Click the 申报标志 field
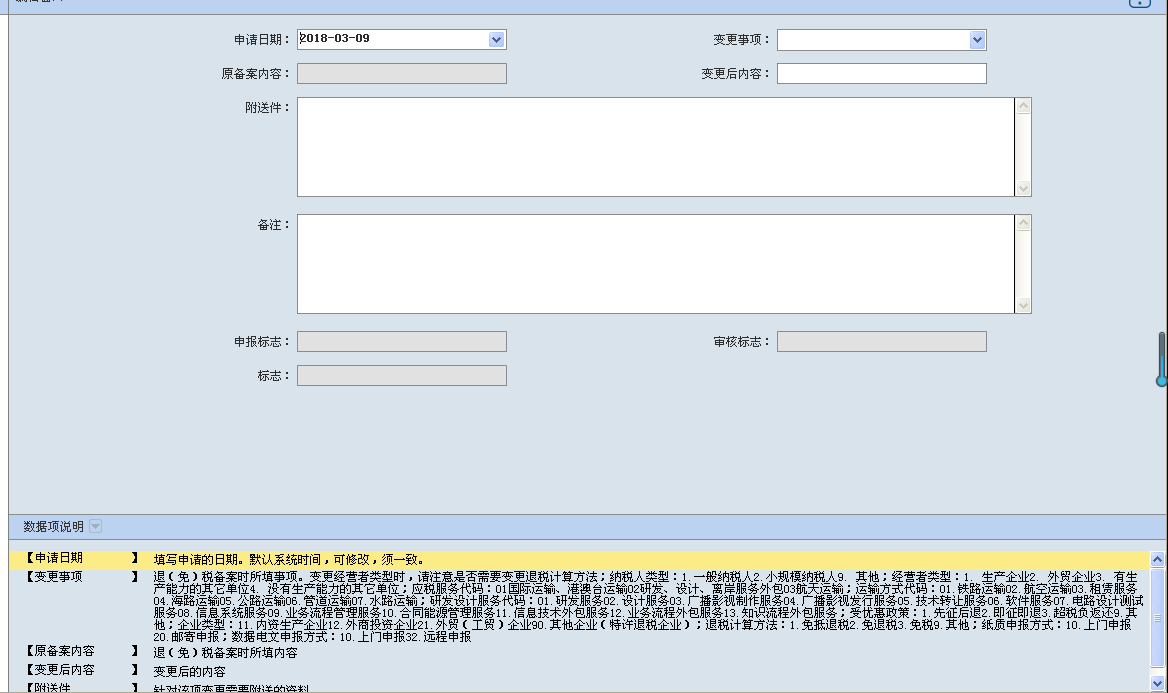 coord(401,342)
